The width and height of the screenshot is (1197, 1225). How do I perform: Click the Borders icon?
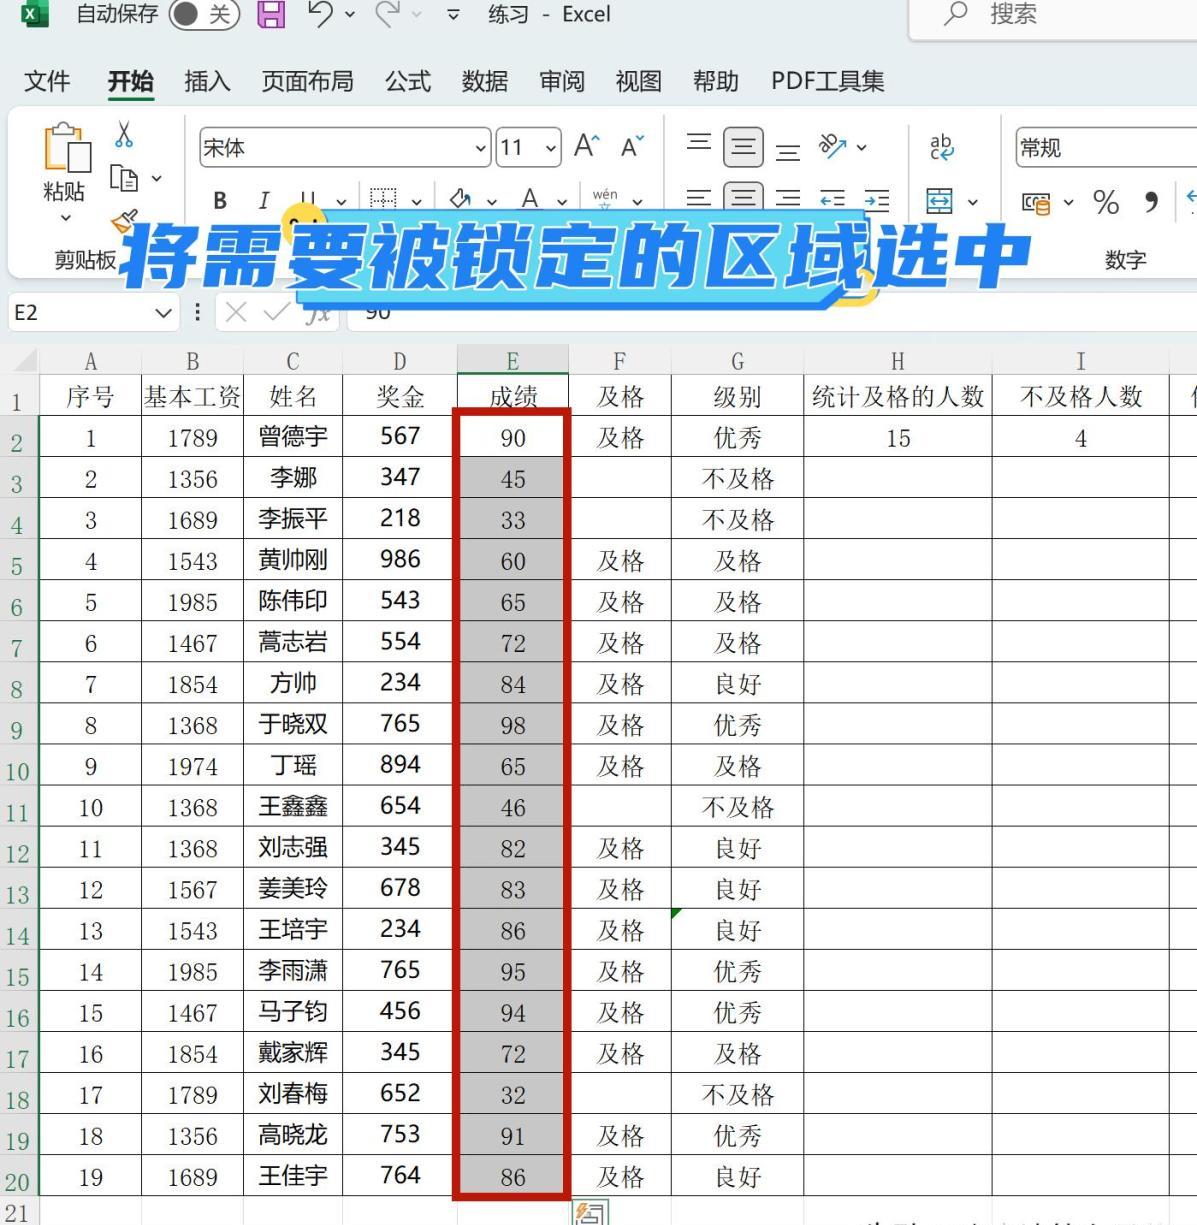coord(383,199)
